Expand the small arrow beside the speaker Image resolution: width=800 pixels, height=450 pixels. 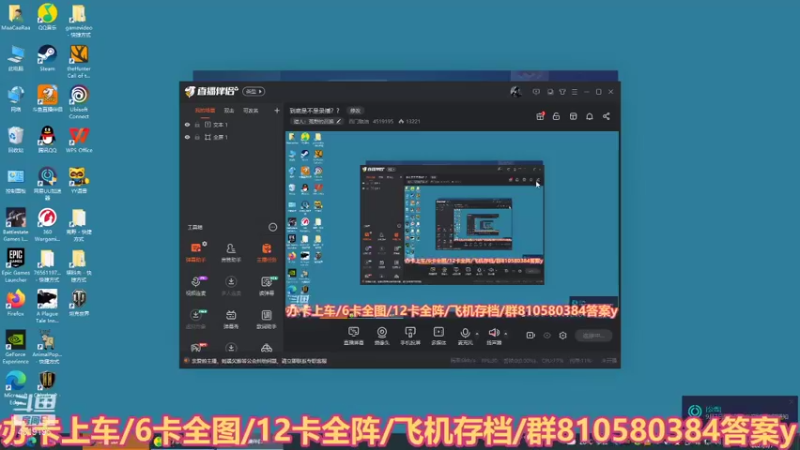click(506, 334)
